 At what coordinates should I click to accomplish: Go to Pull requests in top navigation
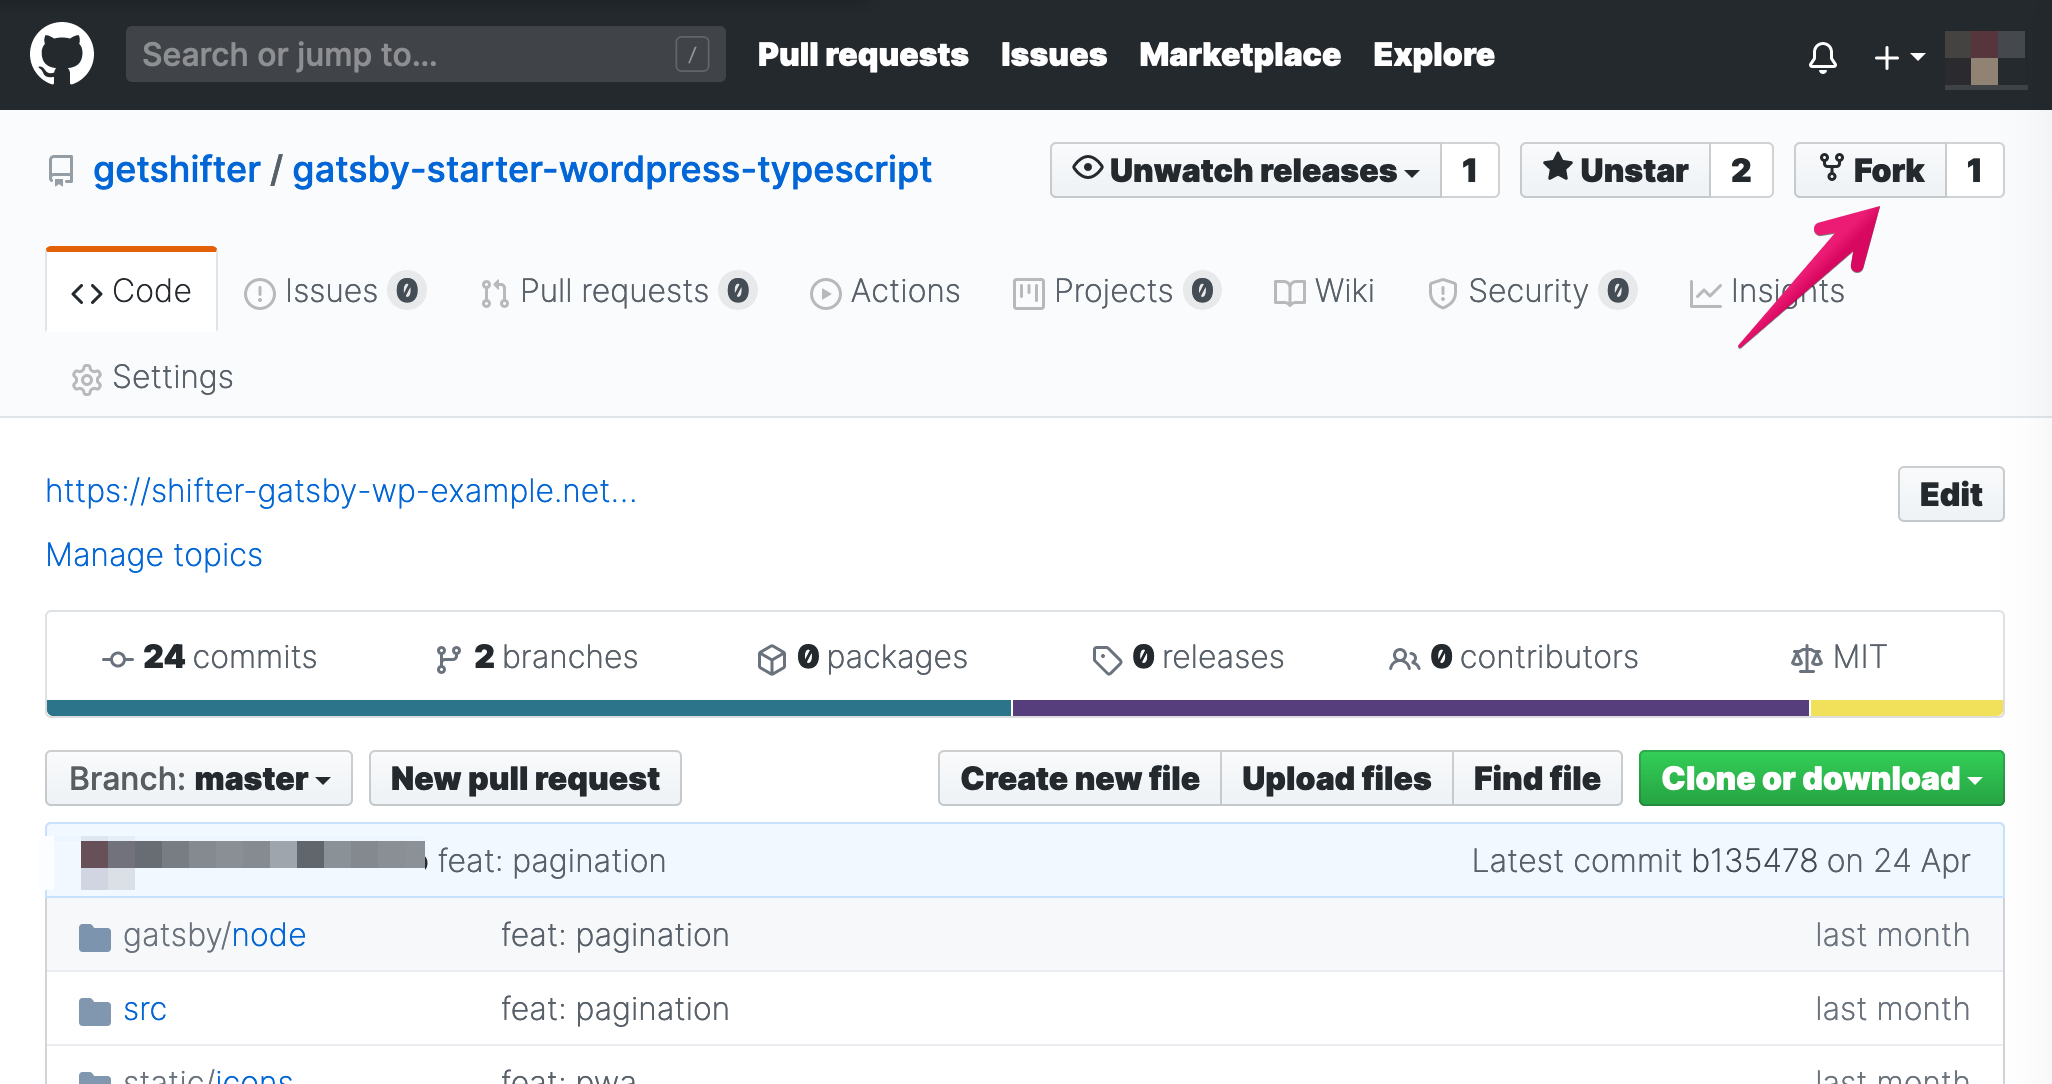(863, 55)
